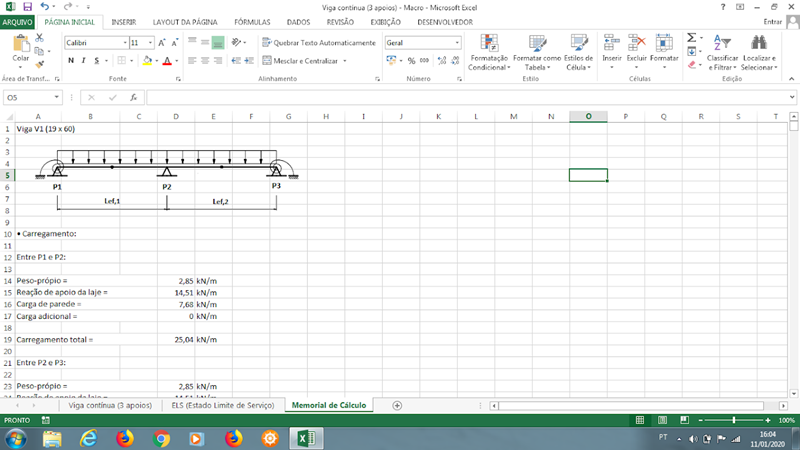Expand the Name Box dropdown arrow
The width and height of the screenshot is (800, 450).
(57, 98)
